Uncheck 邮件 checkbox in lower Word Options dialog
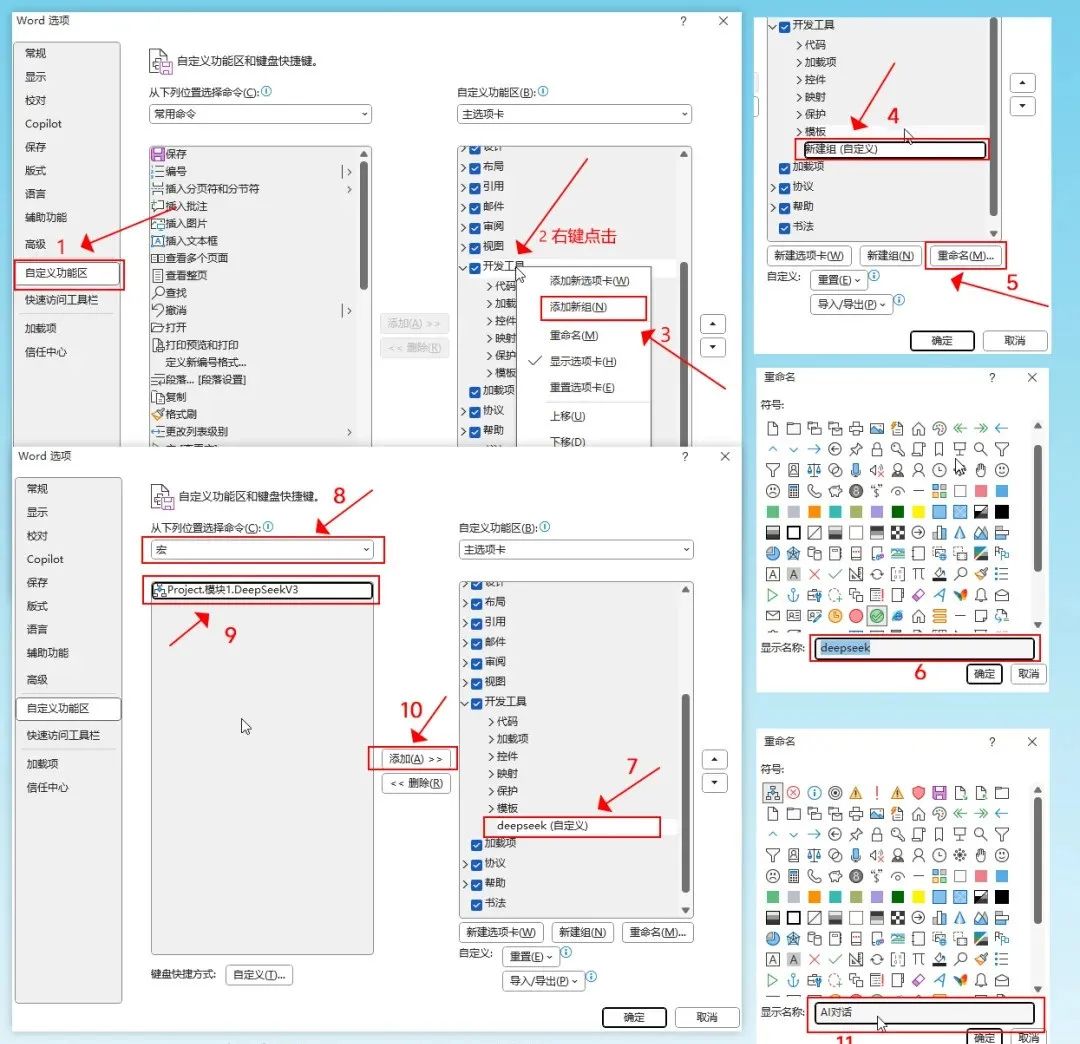The height and width of the screenshot is (1044, 1080). tap(477, 643)
